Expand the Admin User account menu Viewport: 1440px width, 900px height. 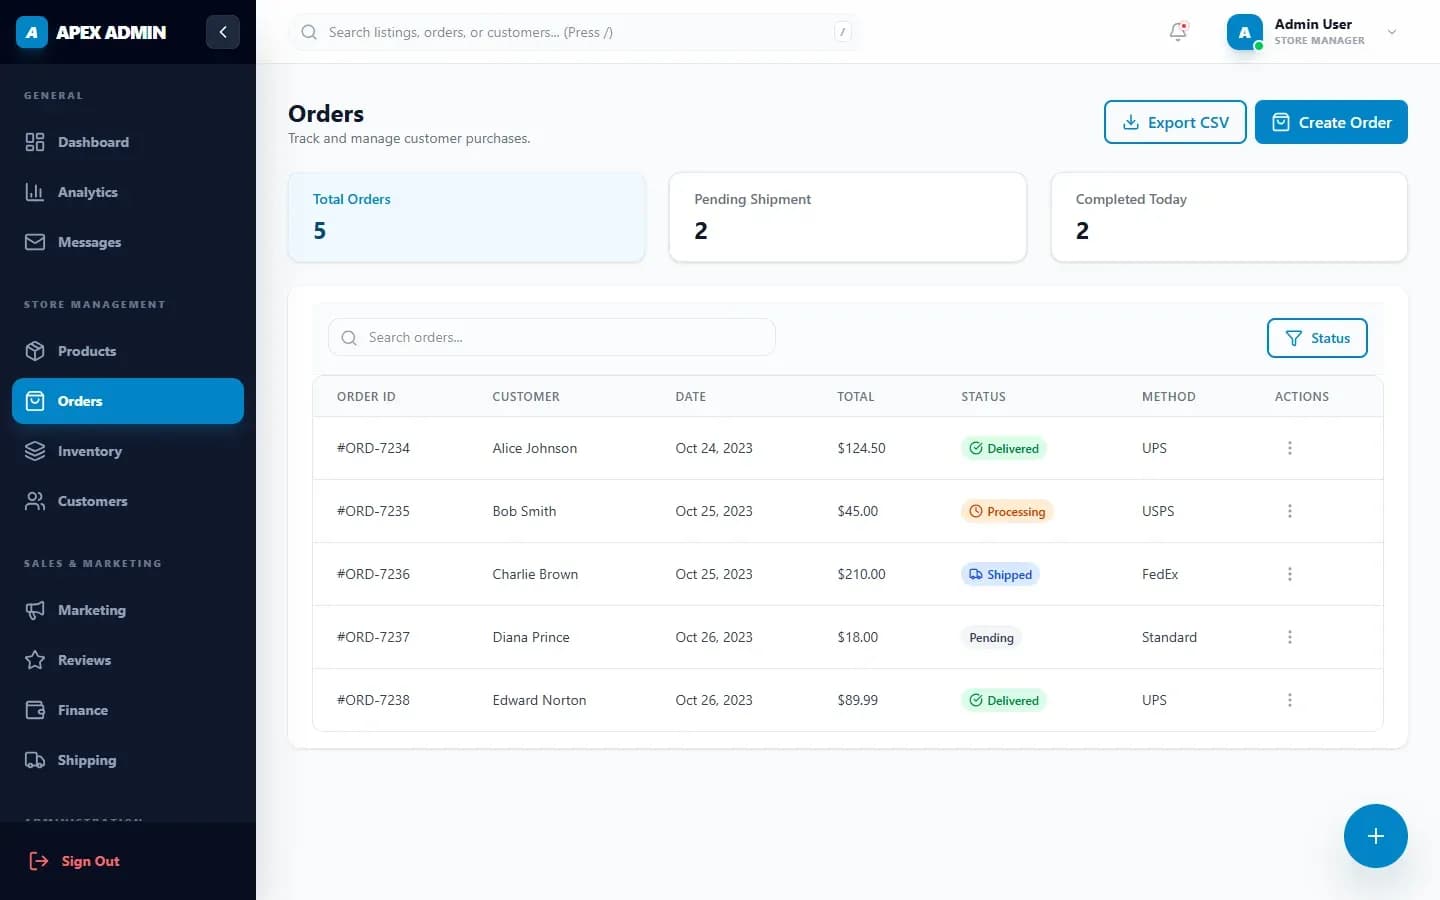(x=1392, y=32)
